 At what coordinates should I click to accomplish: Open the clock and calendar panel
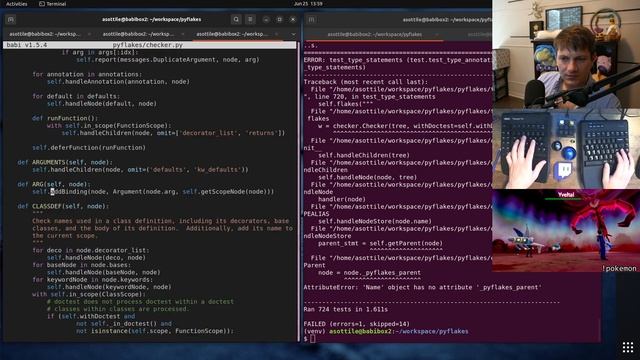click(x=308, y=4)
